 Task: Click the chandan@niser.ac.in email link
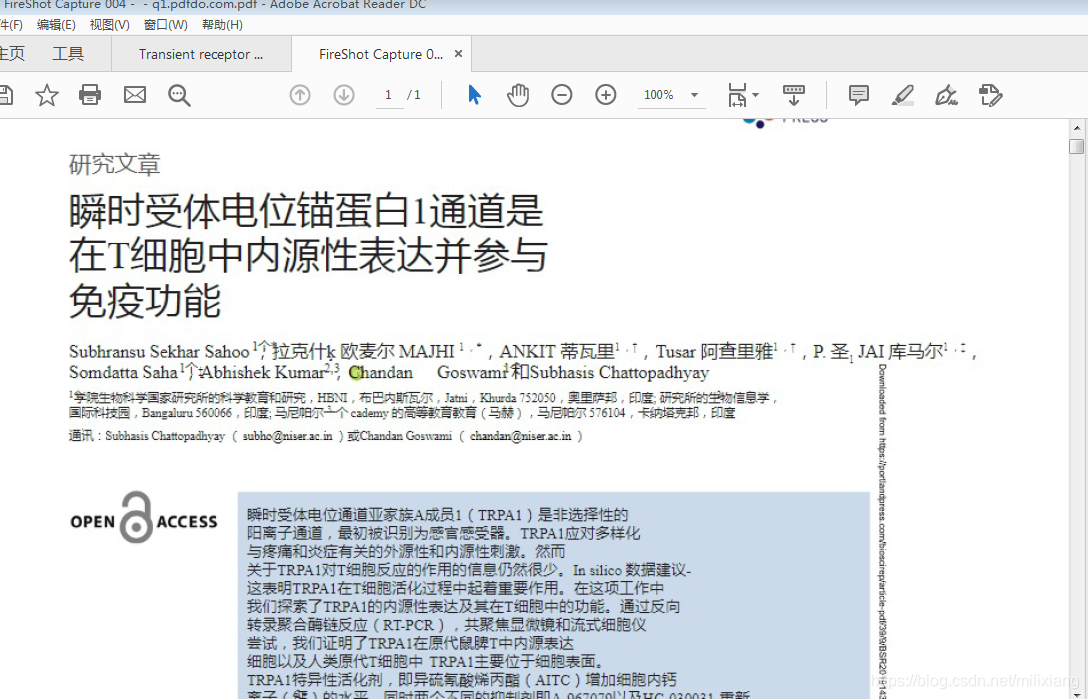(520, 436)
